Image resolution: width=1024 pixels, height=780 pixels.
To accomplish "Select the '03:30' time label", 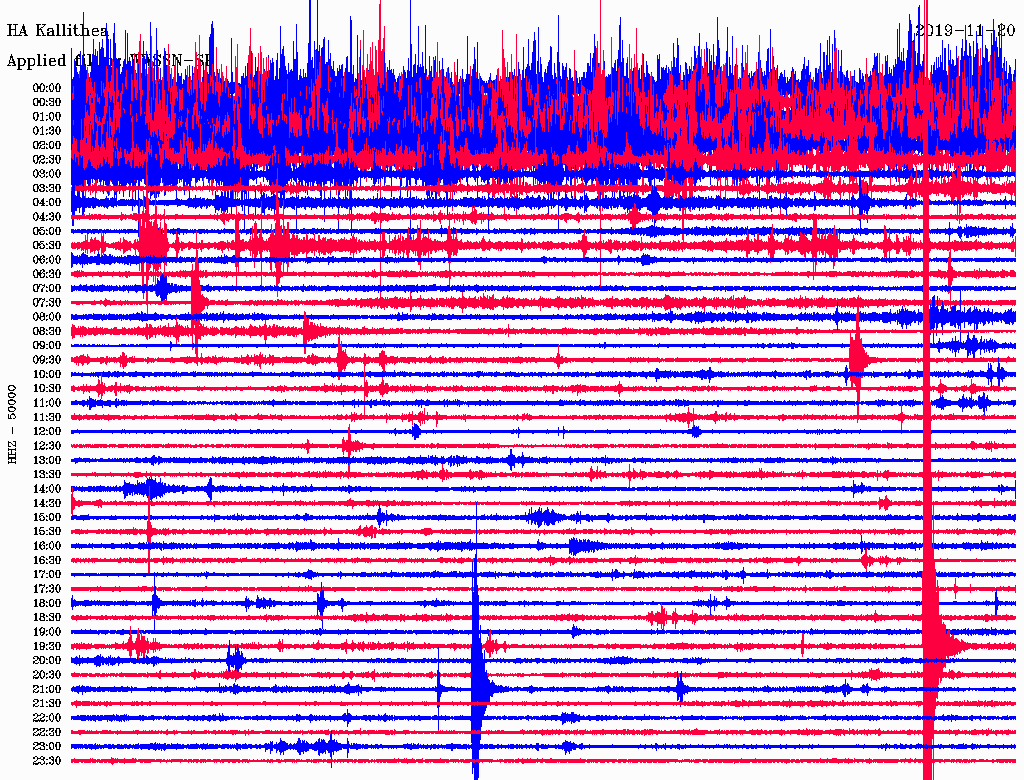I will [47, 189].
